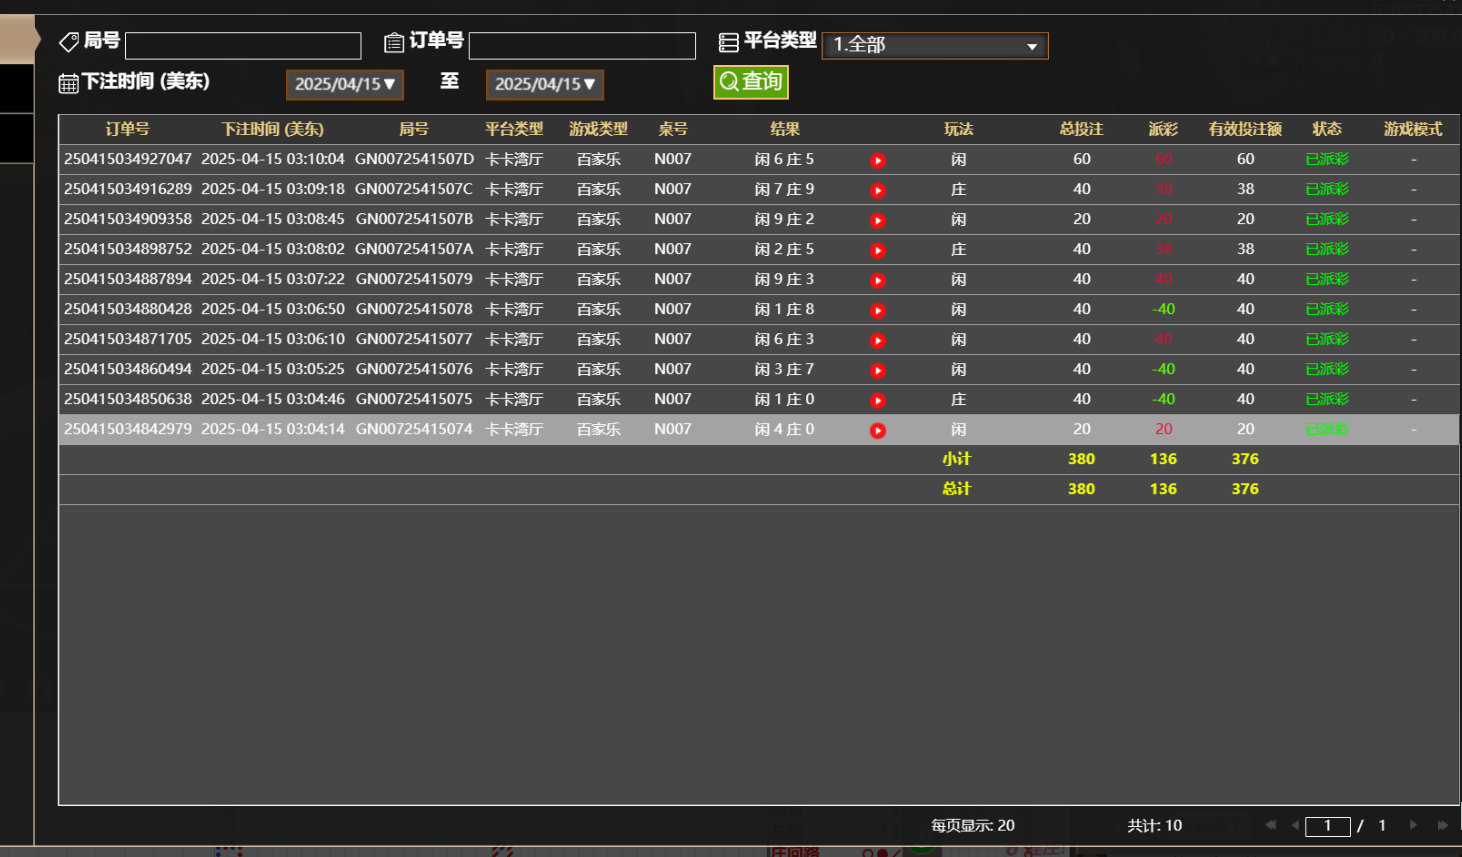Viewport: 1462px width, 857px height.
Task: Open the 平台类型 dropdown showing 1.全部
Action: [x=934, y=45]
